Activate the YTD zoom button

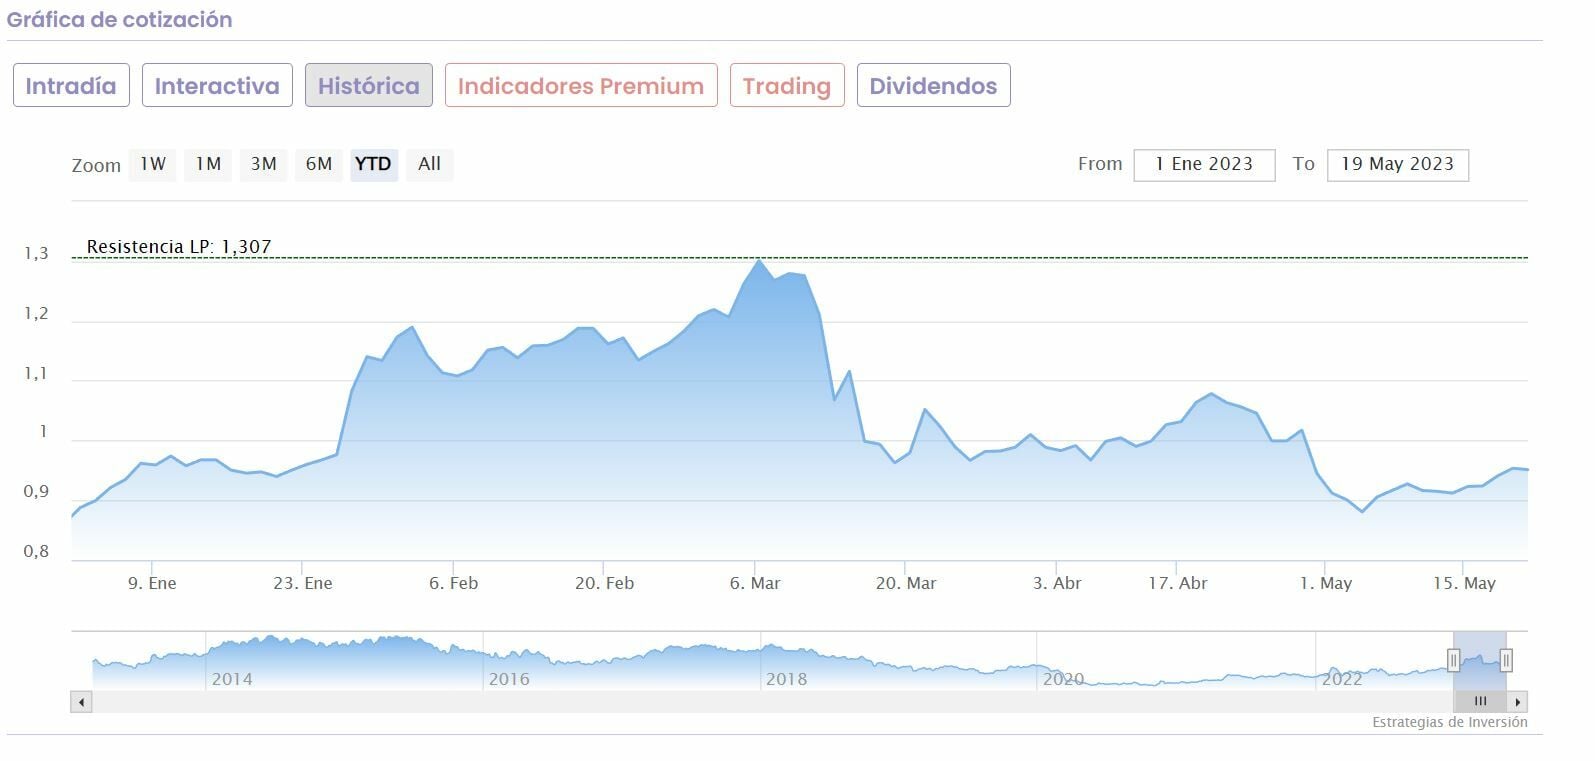click(374, 164)
